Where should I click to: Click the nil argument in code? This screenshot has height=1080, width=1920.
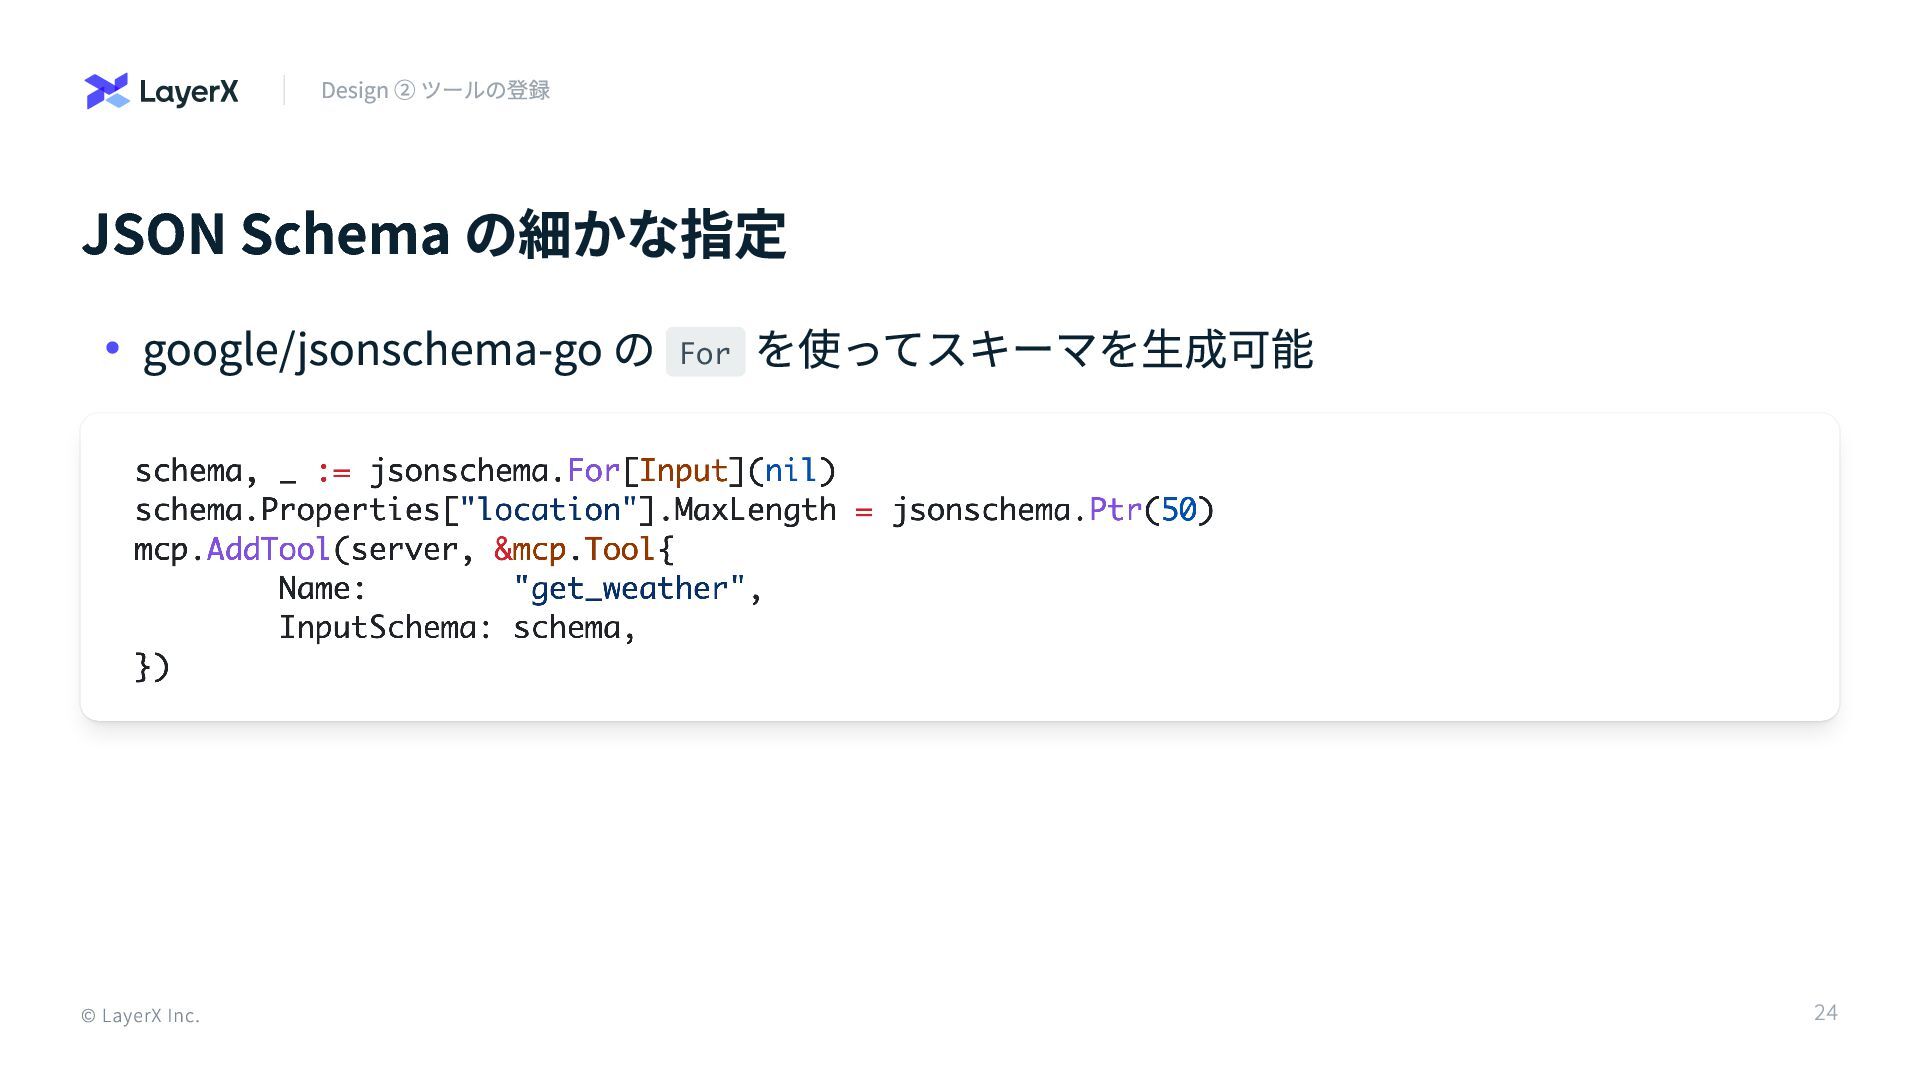pos(791,470)
